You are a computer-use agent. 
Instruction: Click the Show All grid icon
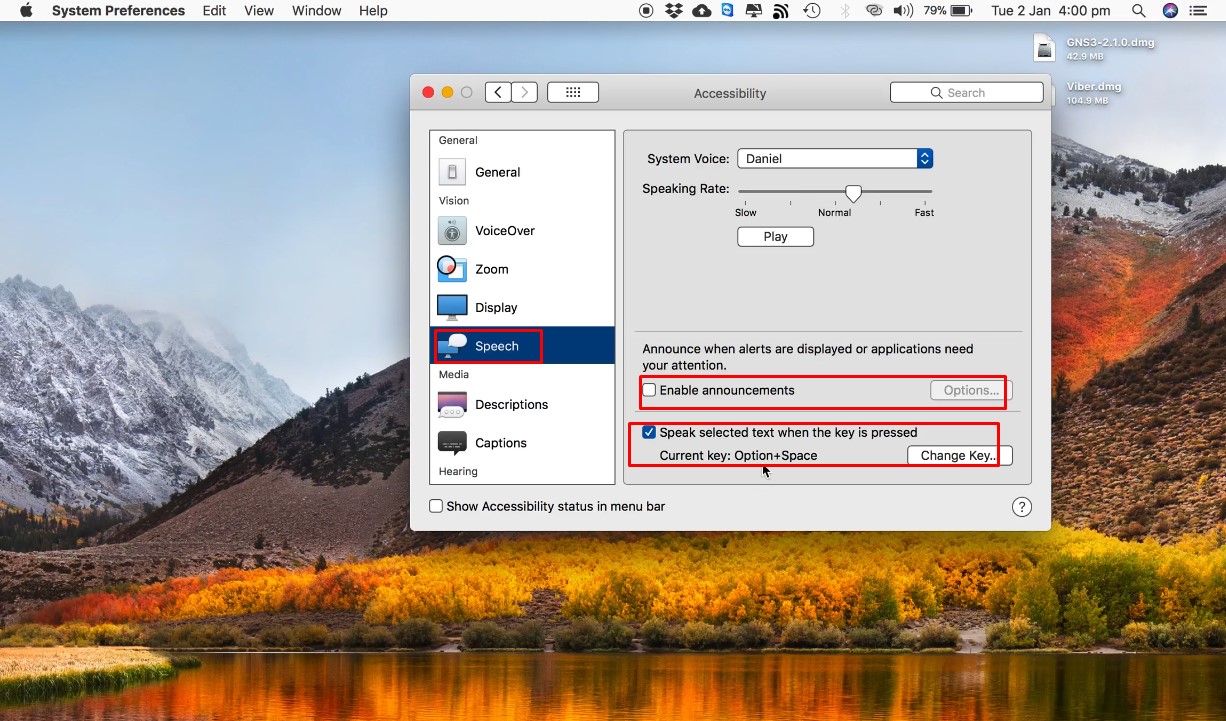(x=573, y=91)
